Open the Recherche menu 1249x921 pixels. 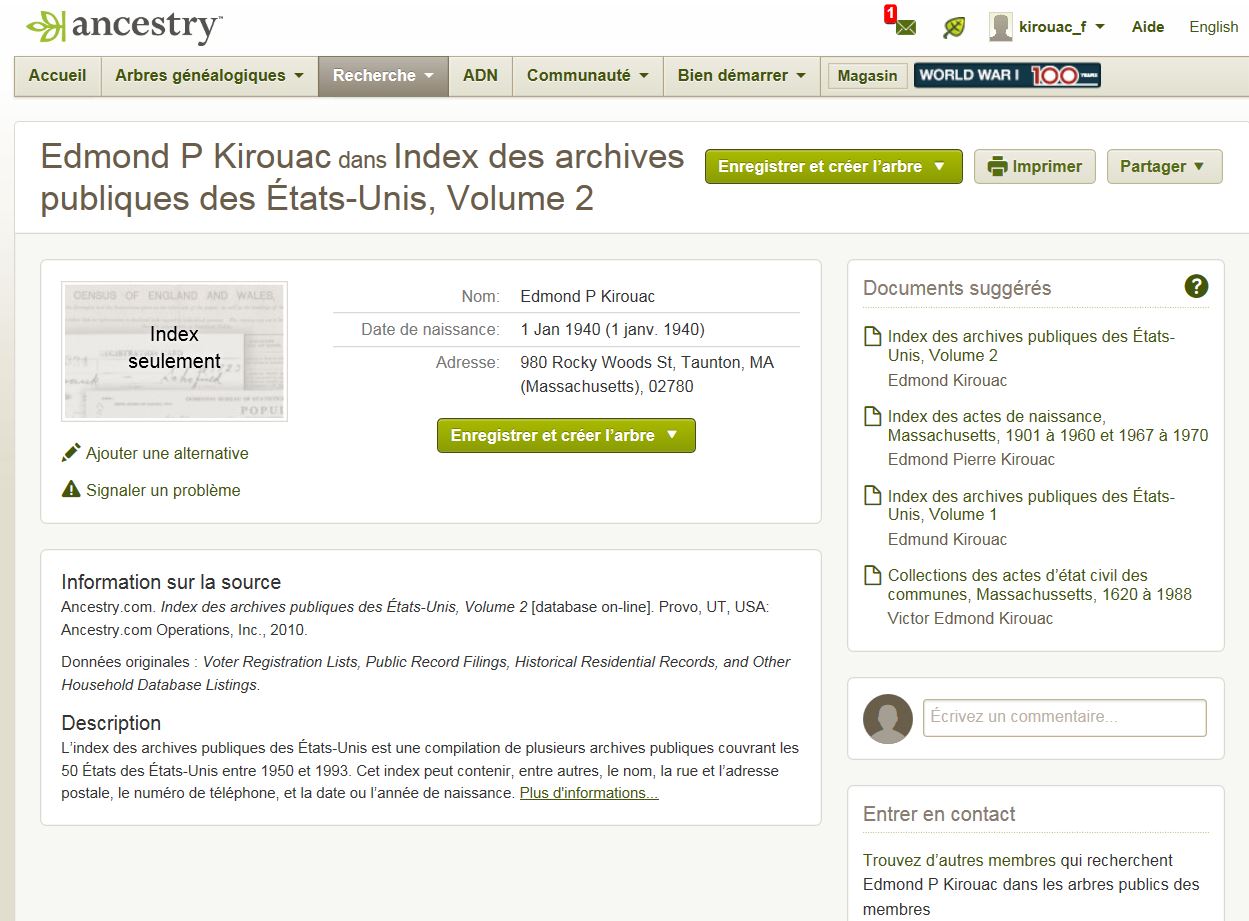(x=383, y=76)
